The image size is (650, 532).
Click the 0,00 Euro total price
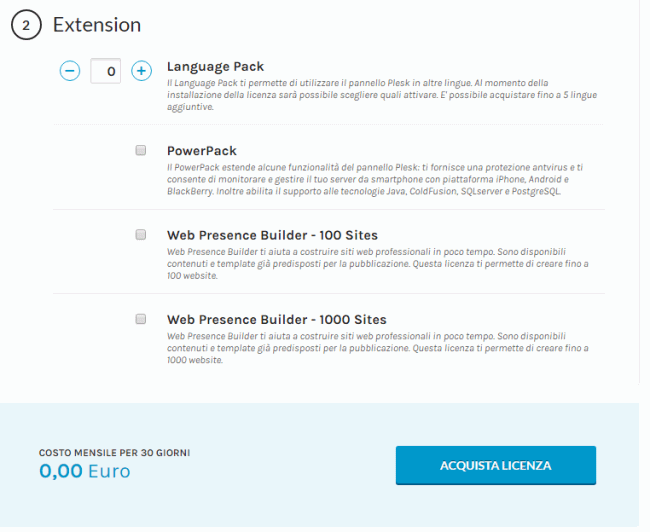tap(85, 471)
